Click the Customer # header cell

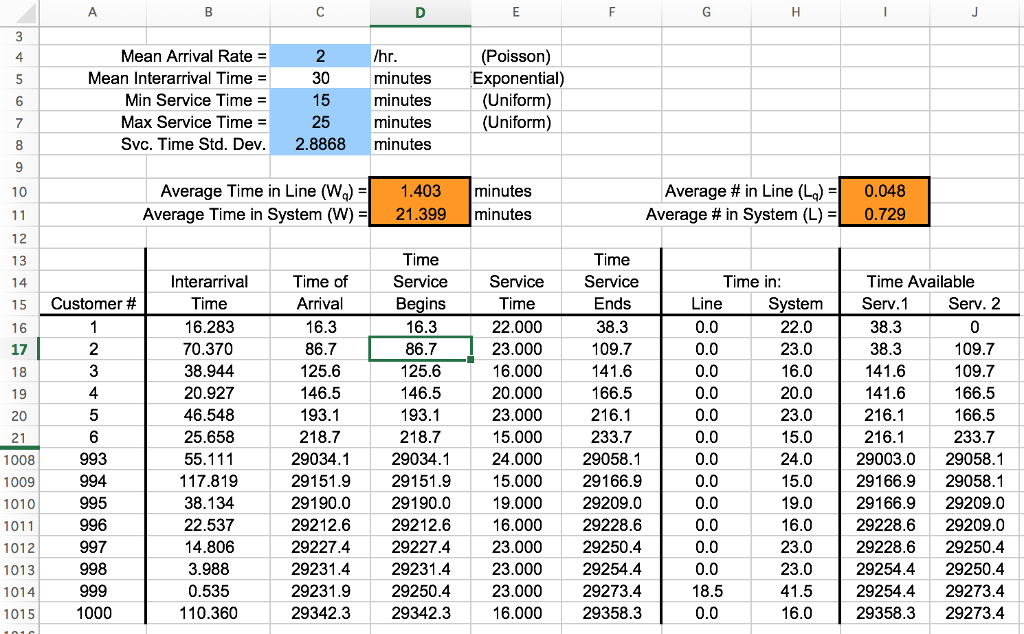[x=93, y=304]
